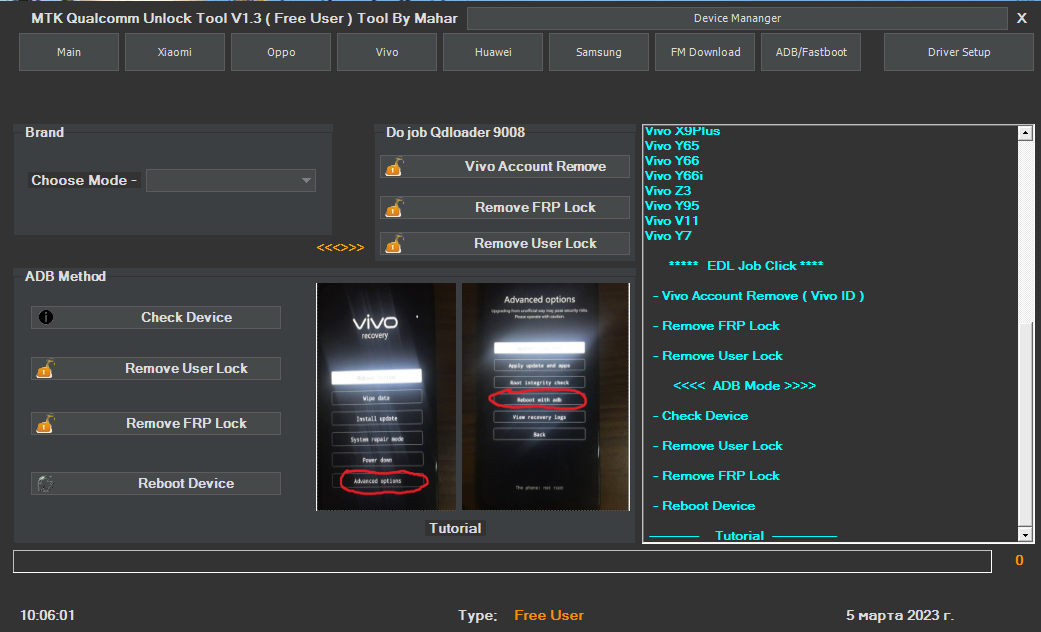Click the Reboot Device line in log

tap(704, 506)
